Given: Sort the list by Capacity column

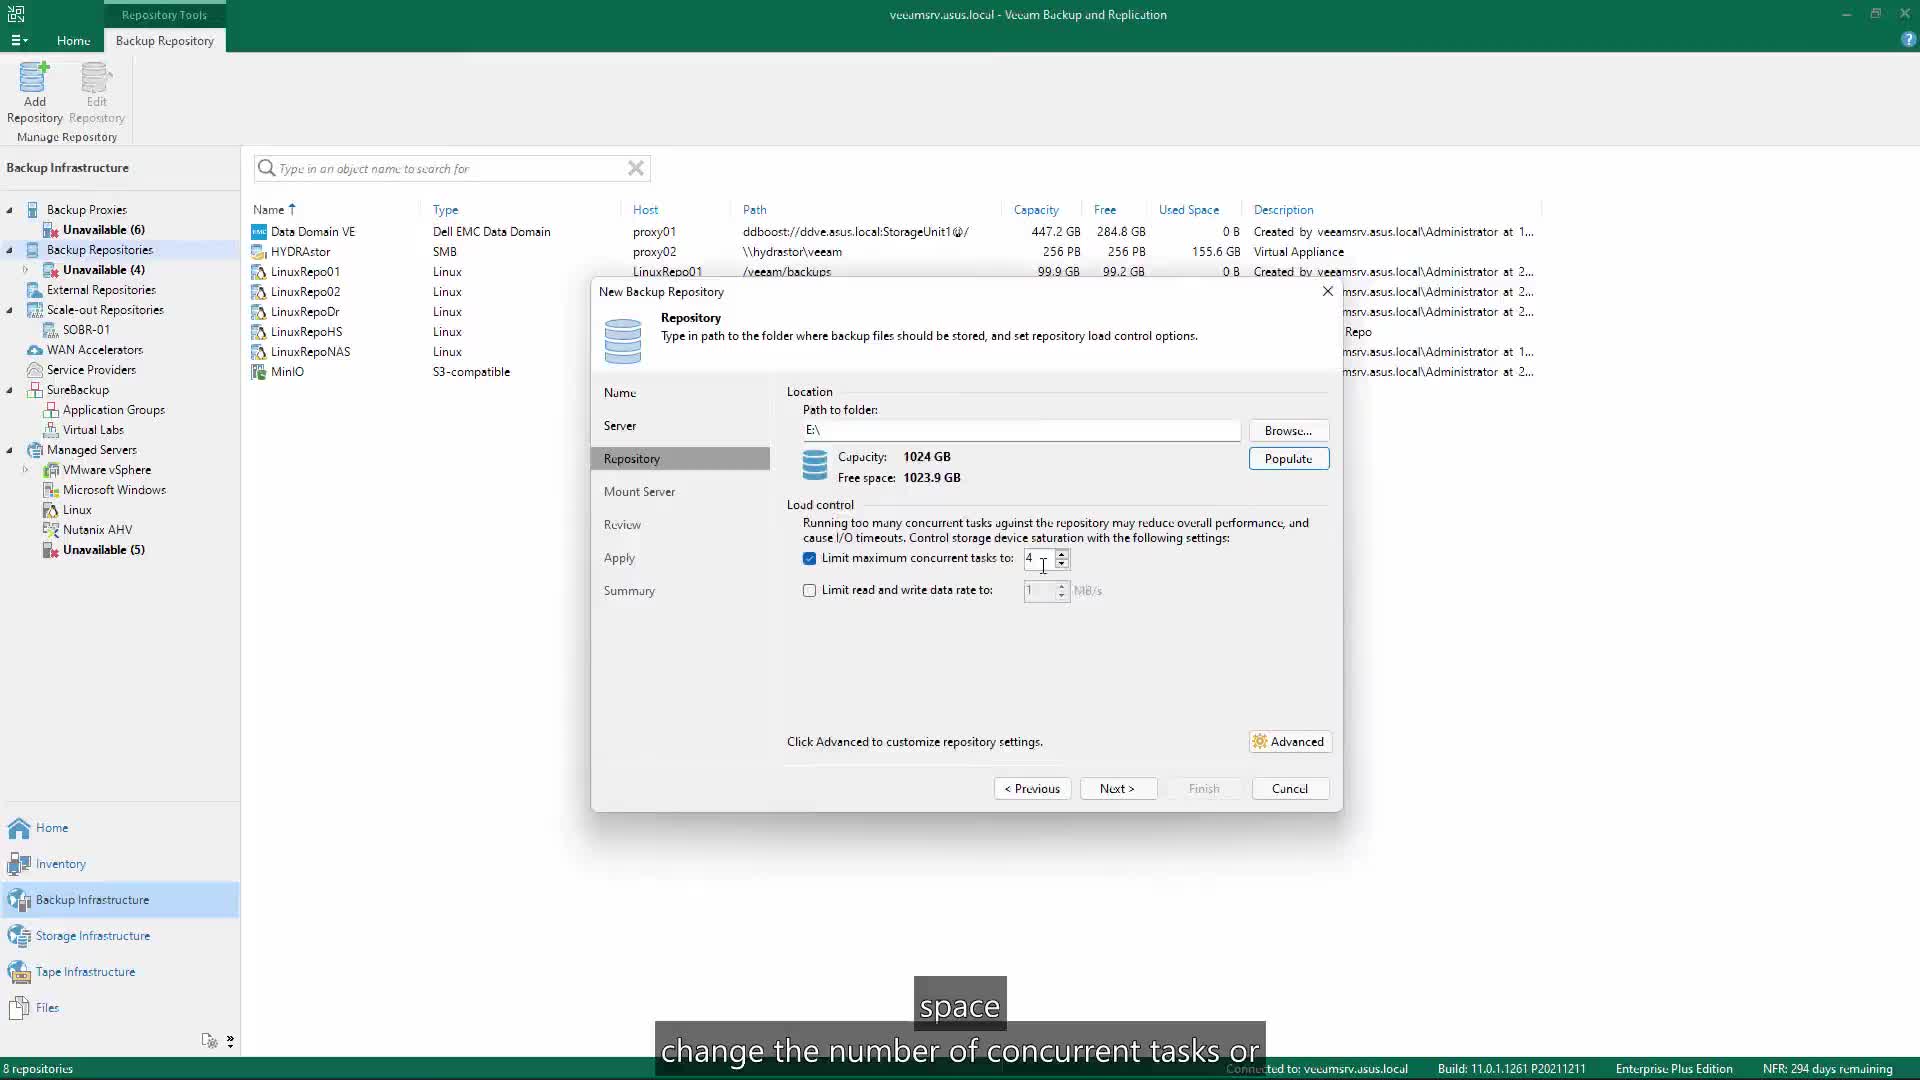Looking at the screenshot, I should (x=1035, y=210).
